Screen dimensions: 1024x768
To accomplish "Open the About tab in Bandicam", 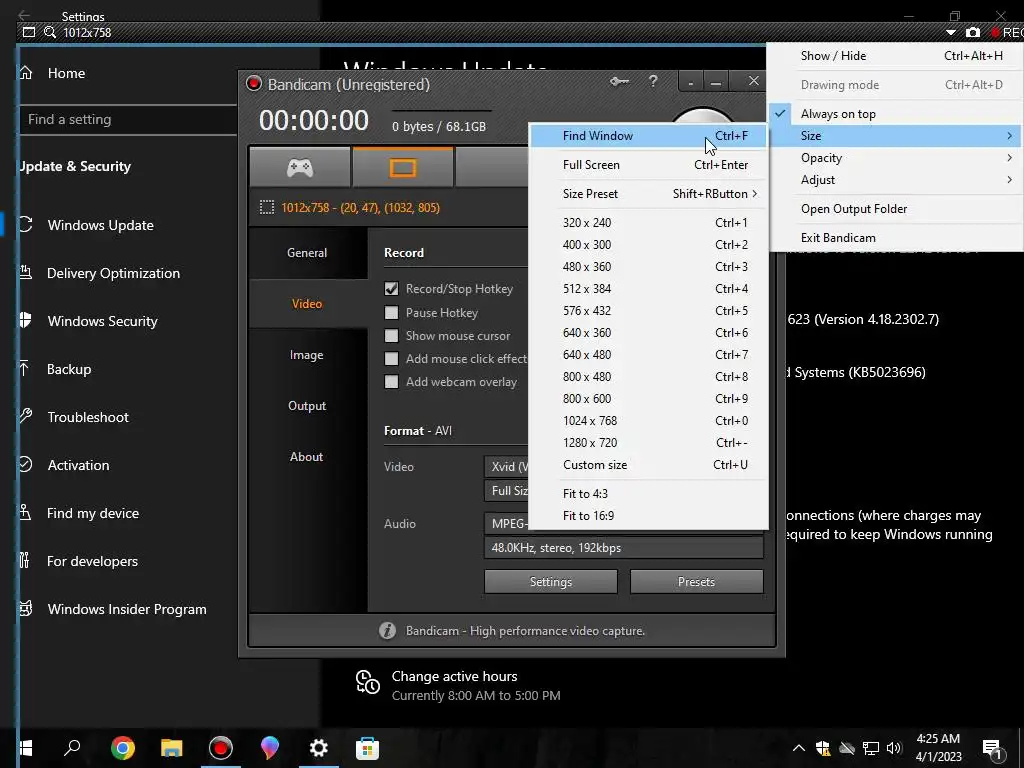I will (x=307, y=456).
